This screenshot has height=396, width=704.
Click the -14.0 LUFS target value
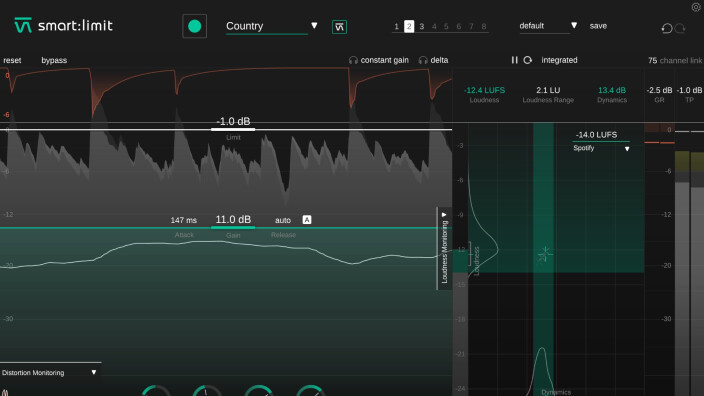pos(596,135)
